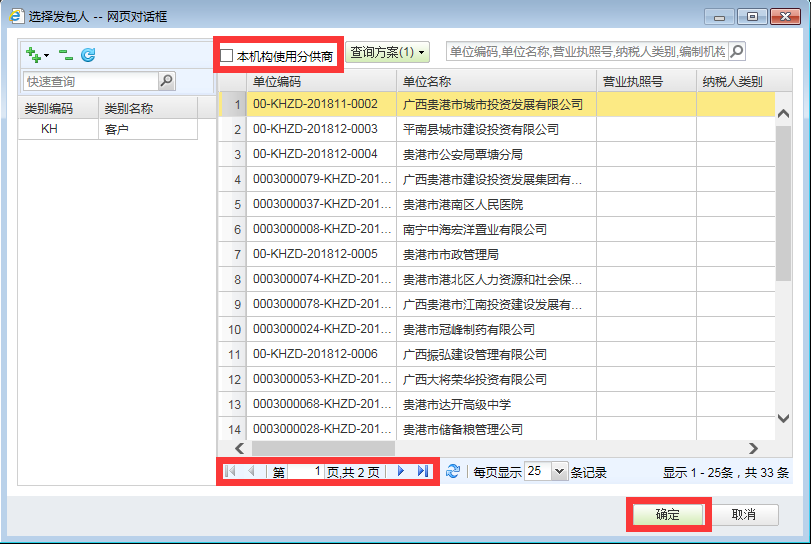Image resolution: width=811 pixels, height=544 pixels.
Task: Click the green plus add category icon
Action: [33, 54]
